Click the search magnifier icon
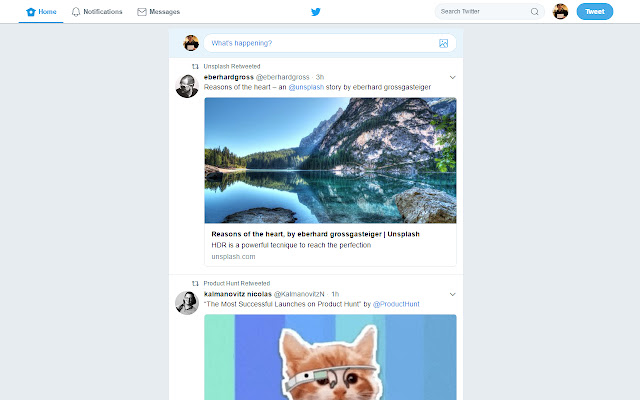The width and height of the screenshot is (640, 400). 534,11
